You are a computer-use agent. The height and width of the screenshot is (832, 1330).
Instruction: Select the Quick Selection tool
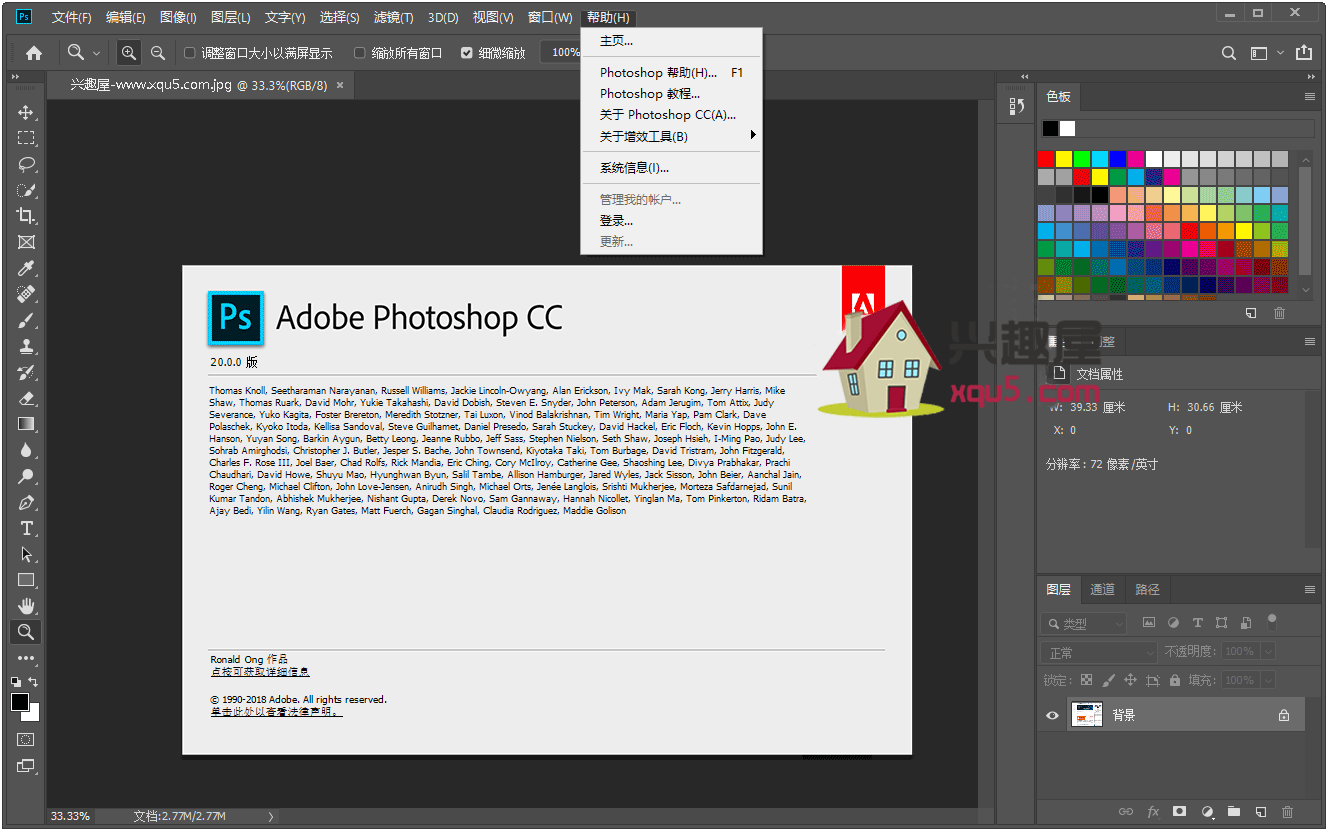(26, 190)
